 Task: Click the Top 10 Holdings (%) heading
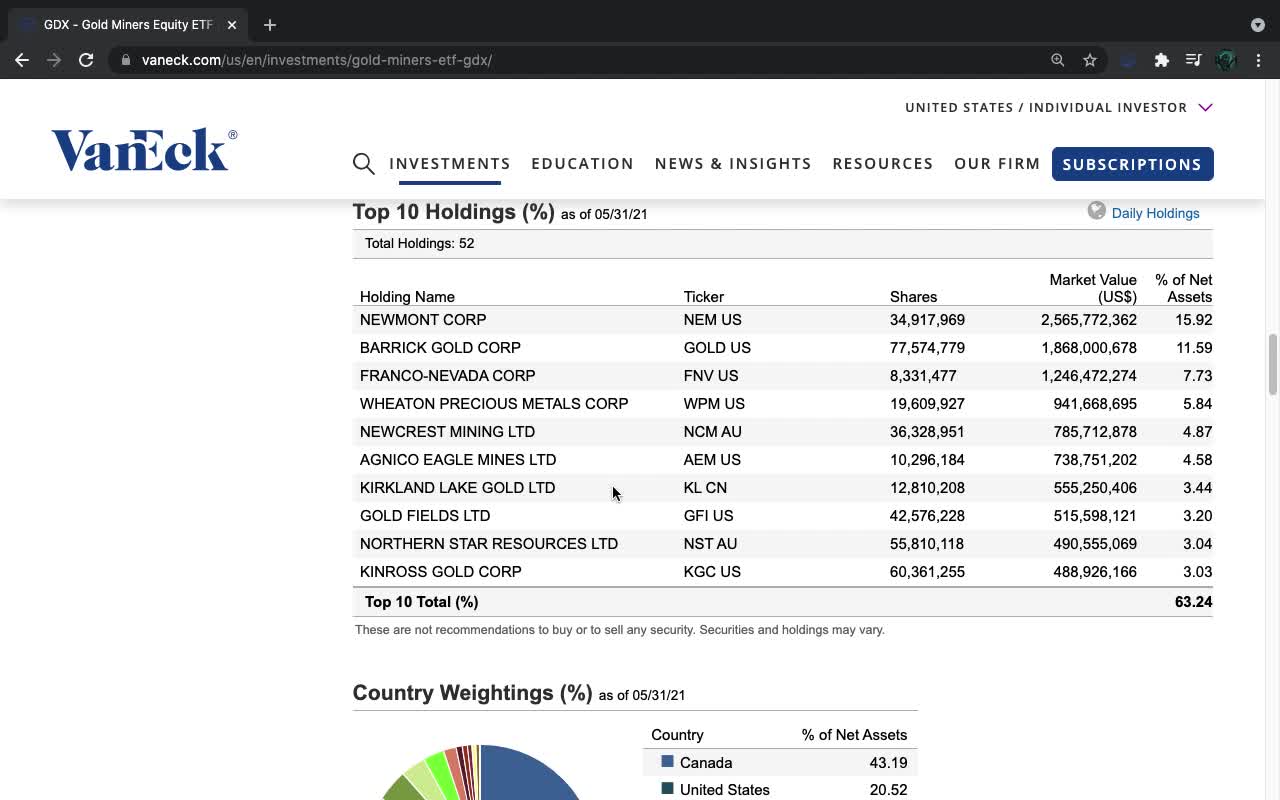[x=454, y=212]
